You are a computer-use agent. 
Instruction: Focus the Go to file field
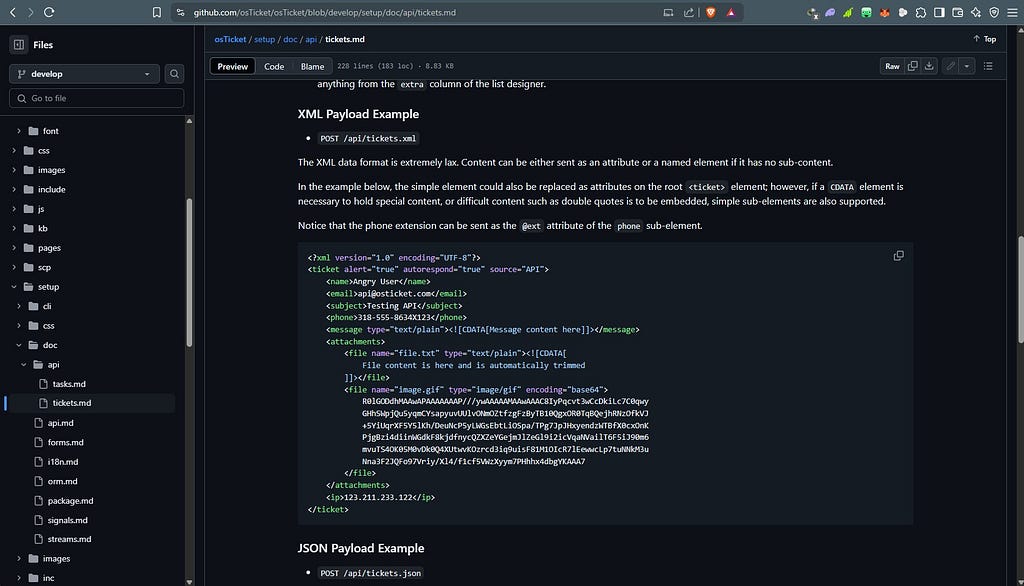coord(97,98)
